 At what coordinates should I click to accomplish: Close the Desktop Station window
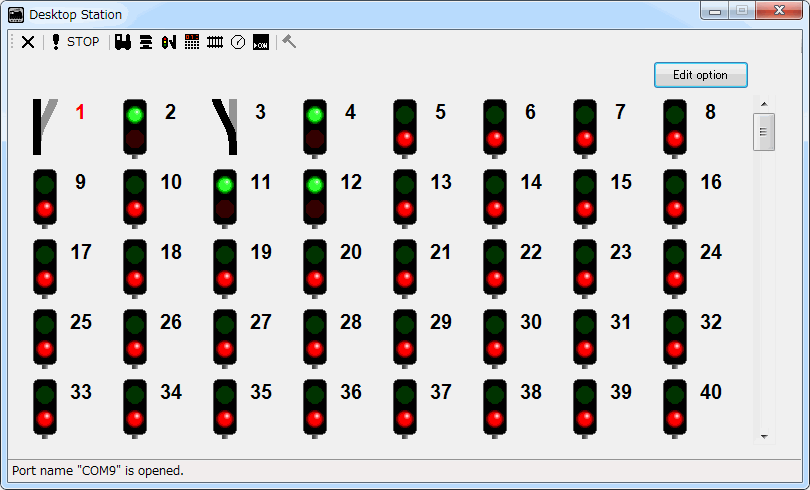pyautogui.click(x=779, y=10)
